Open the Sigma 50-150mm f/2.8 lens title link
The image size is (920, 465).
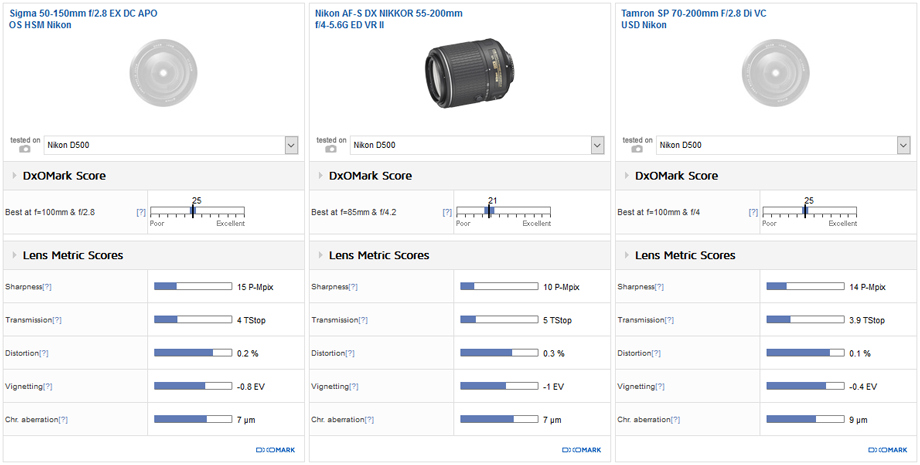click(x=83, y=19)
